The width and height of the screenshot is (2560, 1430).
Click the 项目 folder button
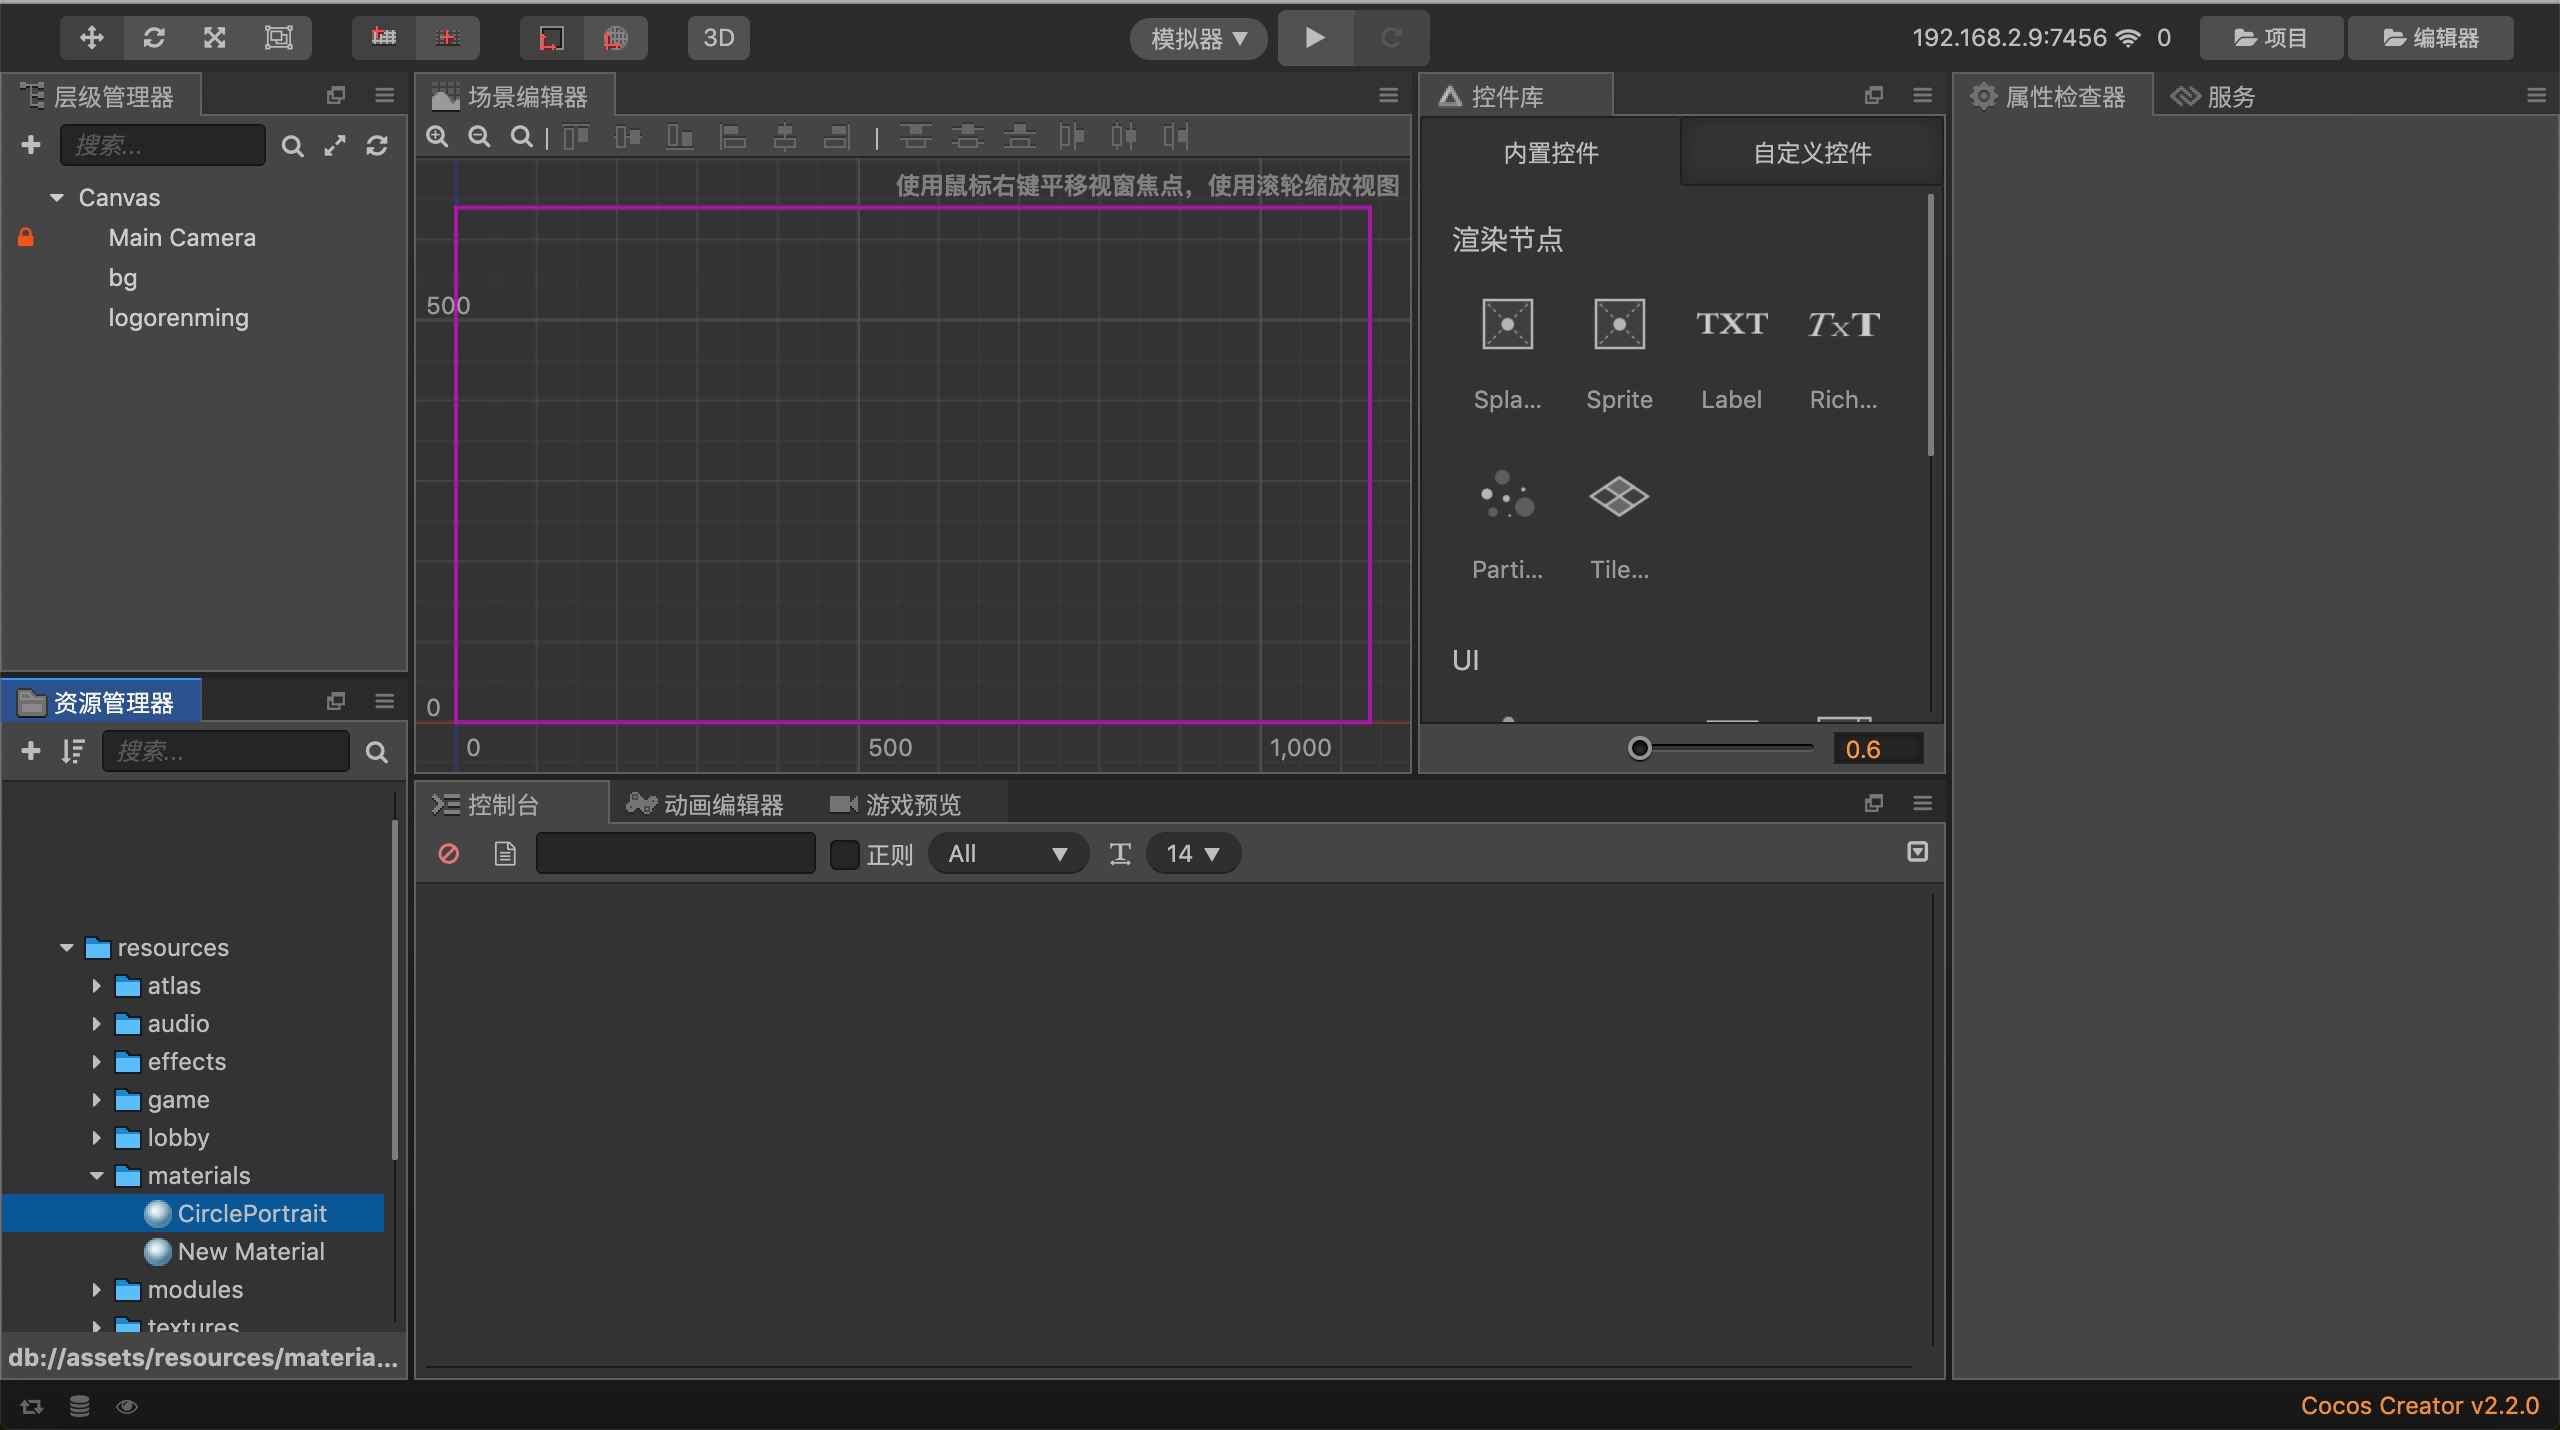coord(2270,38)
